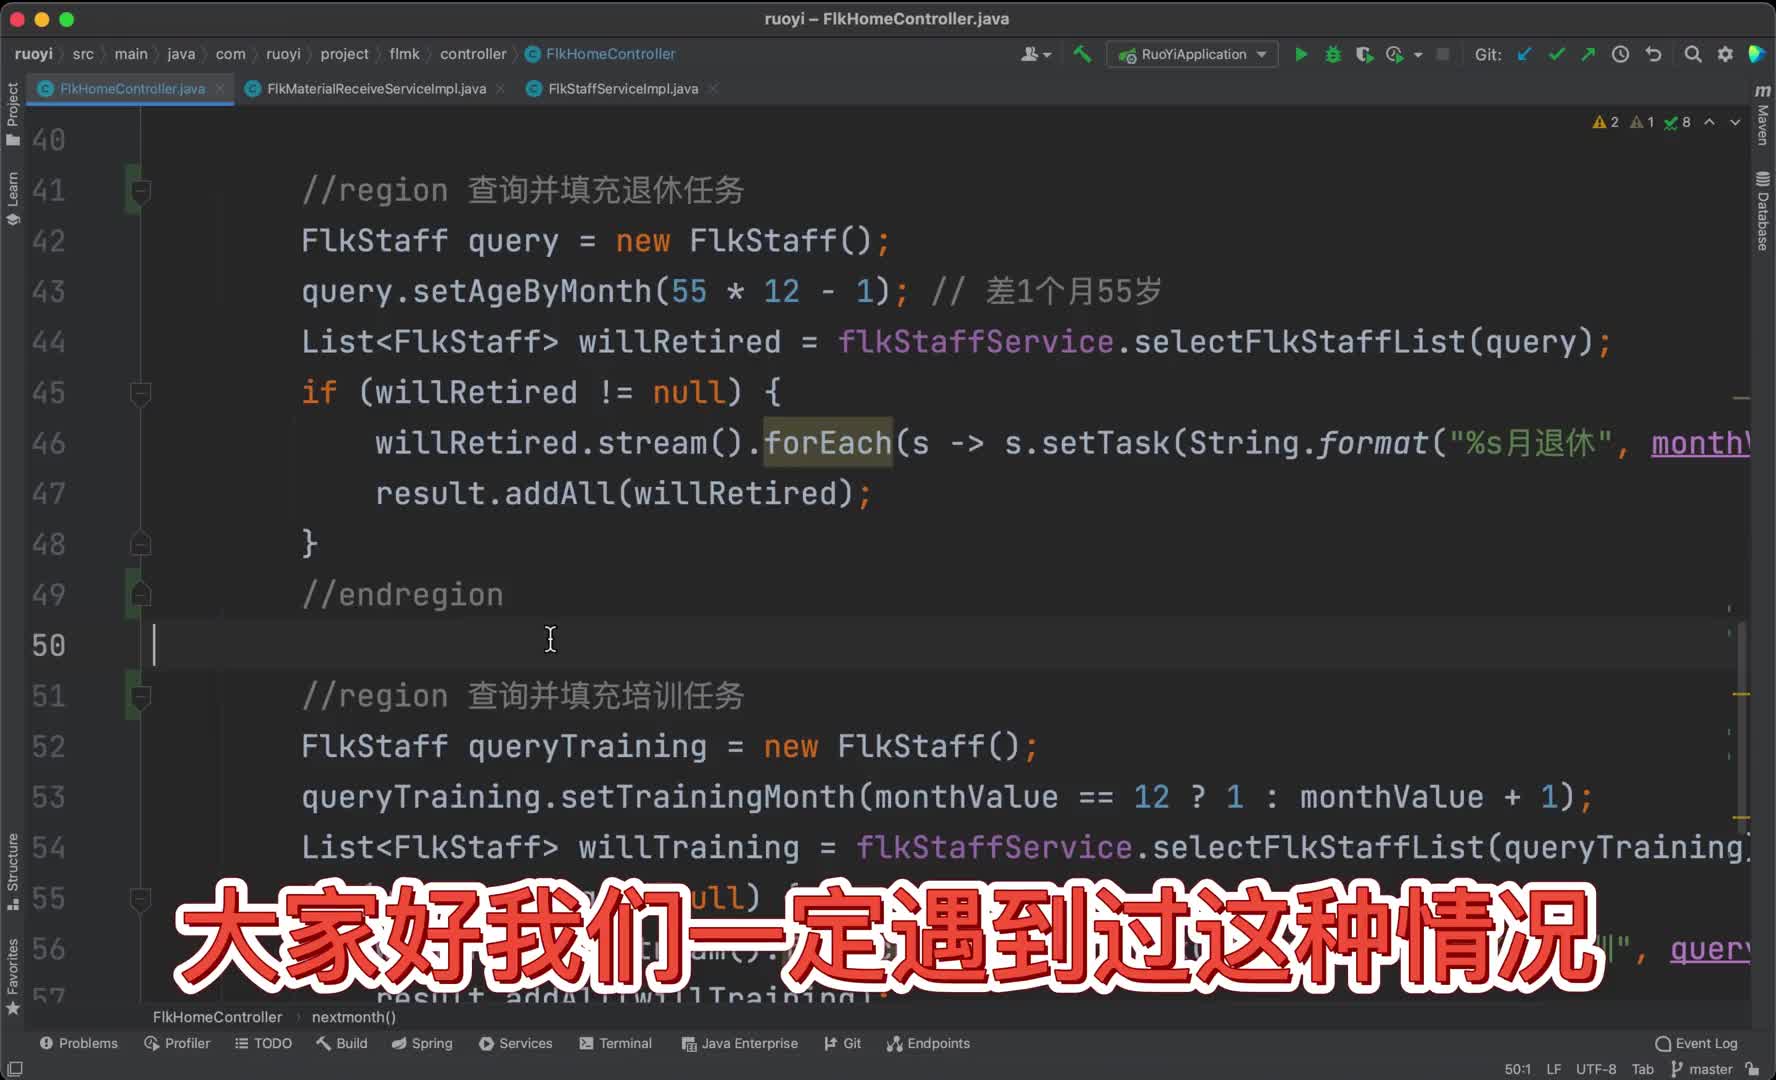Open the Database tool window
The width and height of the screenshot is (1776, 1080).
(1763, 211)
